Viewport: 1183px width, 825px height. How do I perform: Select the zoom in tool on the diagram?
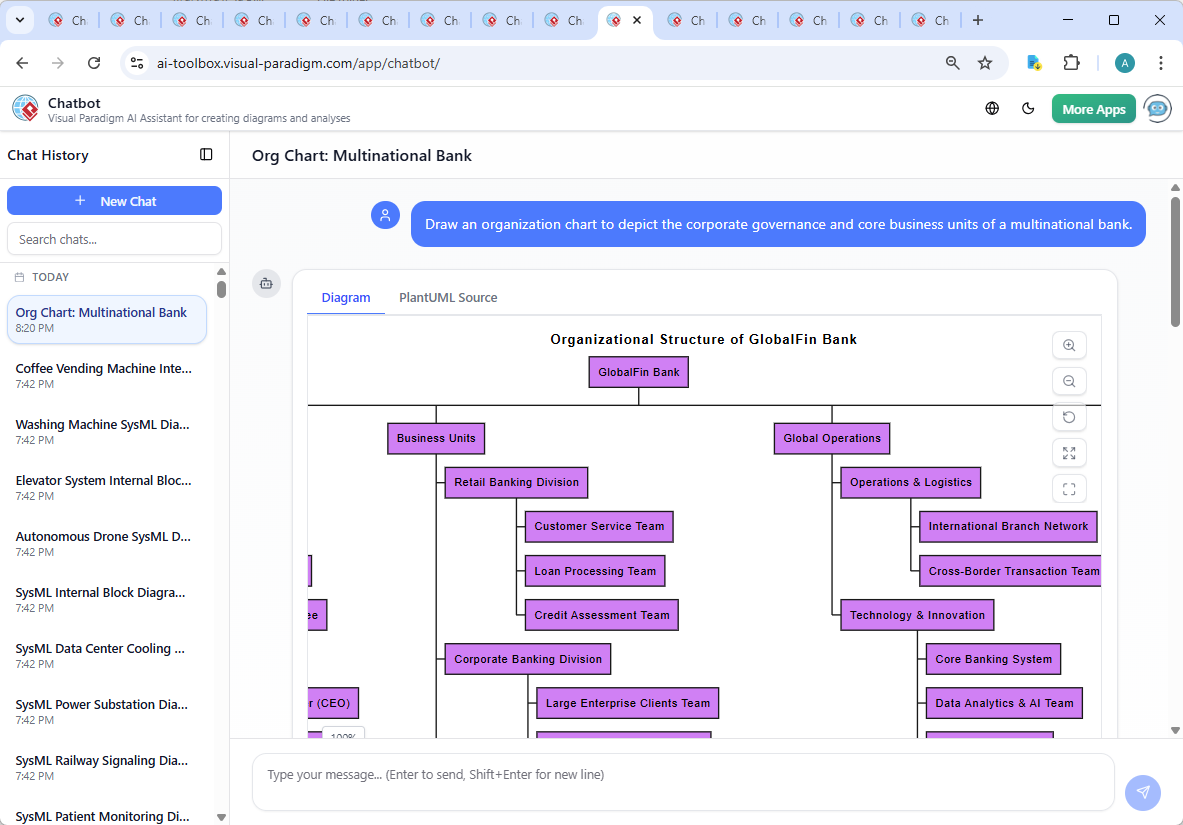(1069, 345)
